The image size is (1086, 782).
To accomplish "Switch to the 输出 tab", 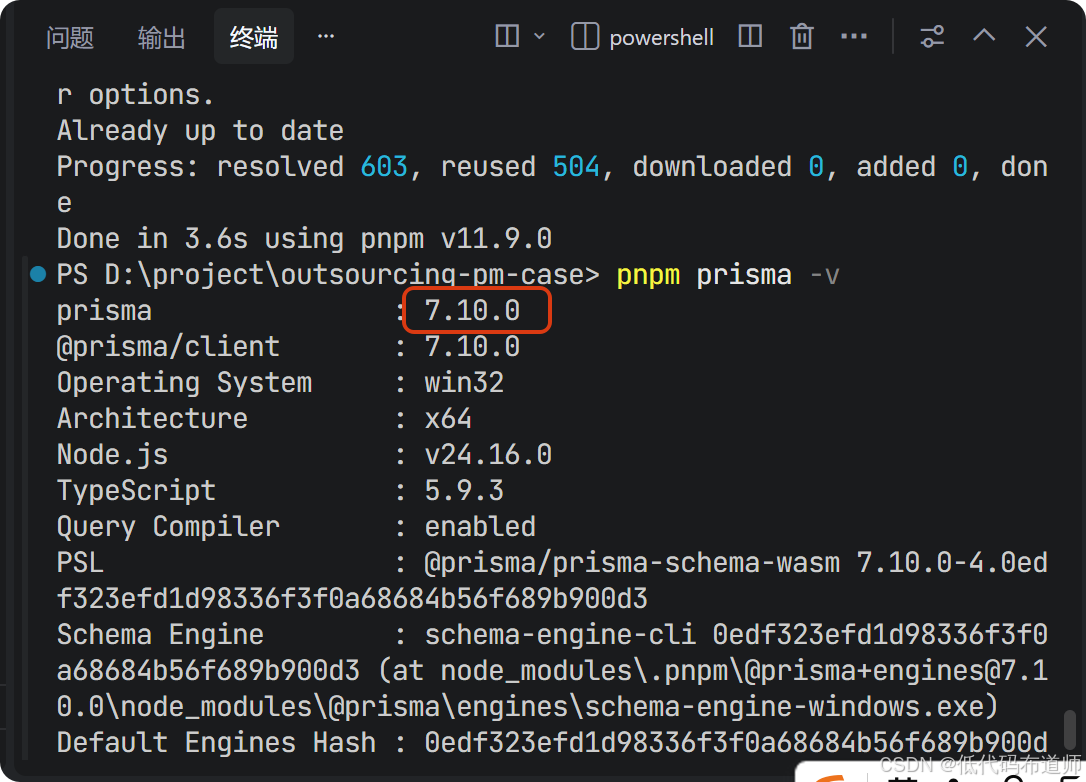I will (161, 37).
